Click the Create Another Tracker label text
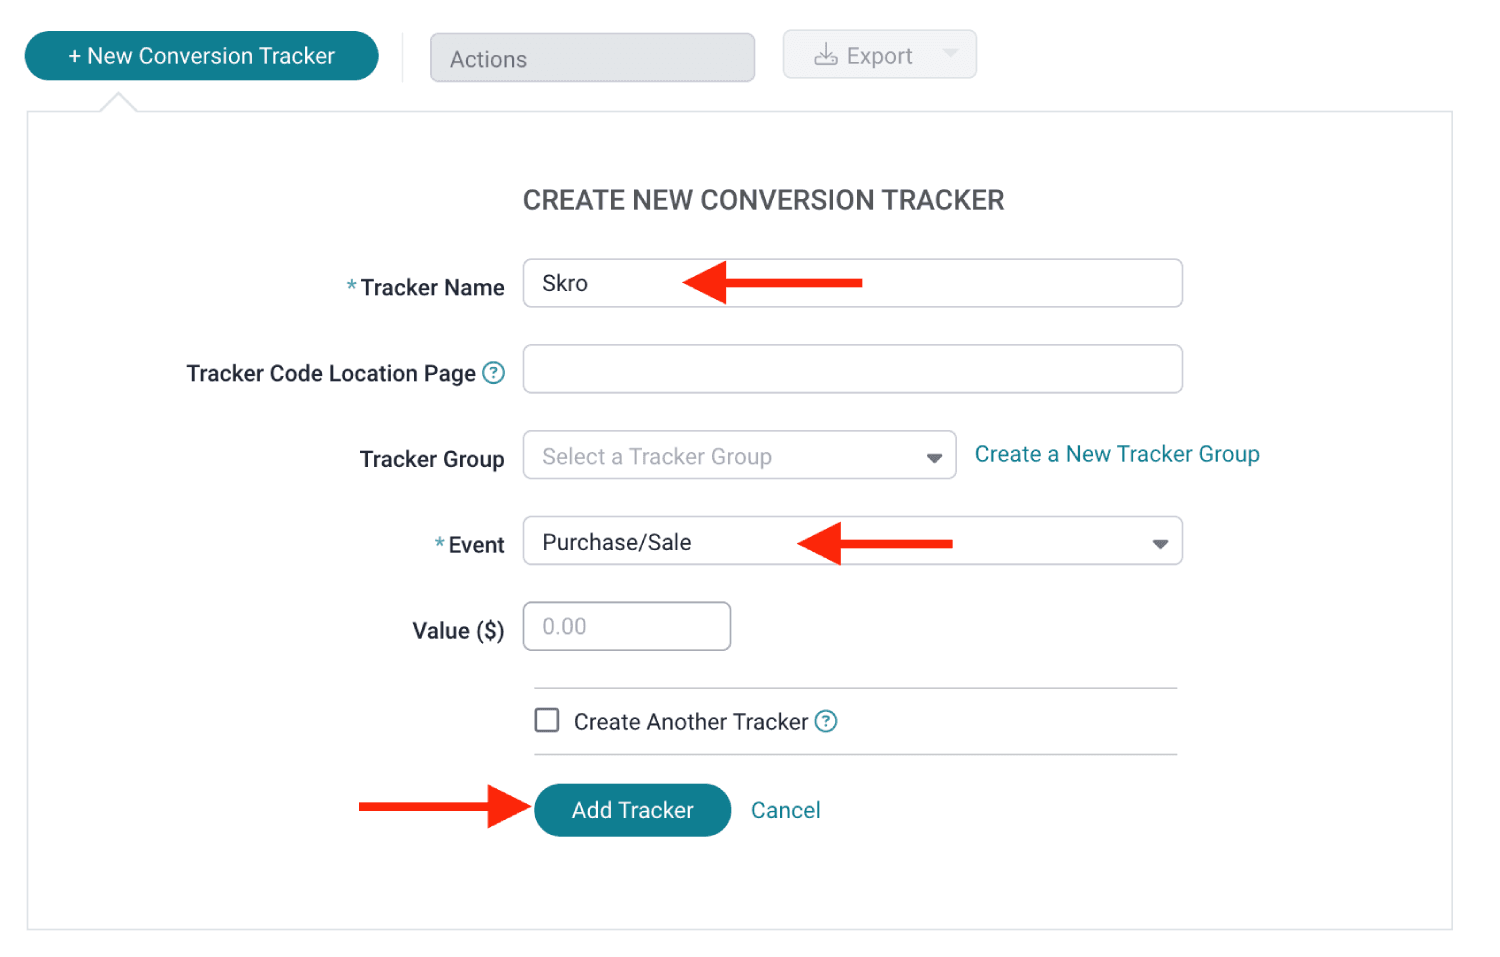The height and width of the screenshot is (957, 1500). point(691,722)
